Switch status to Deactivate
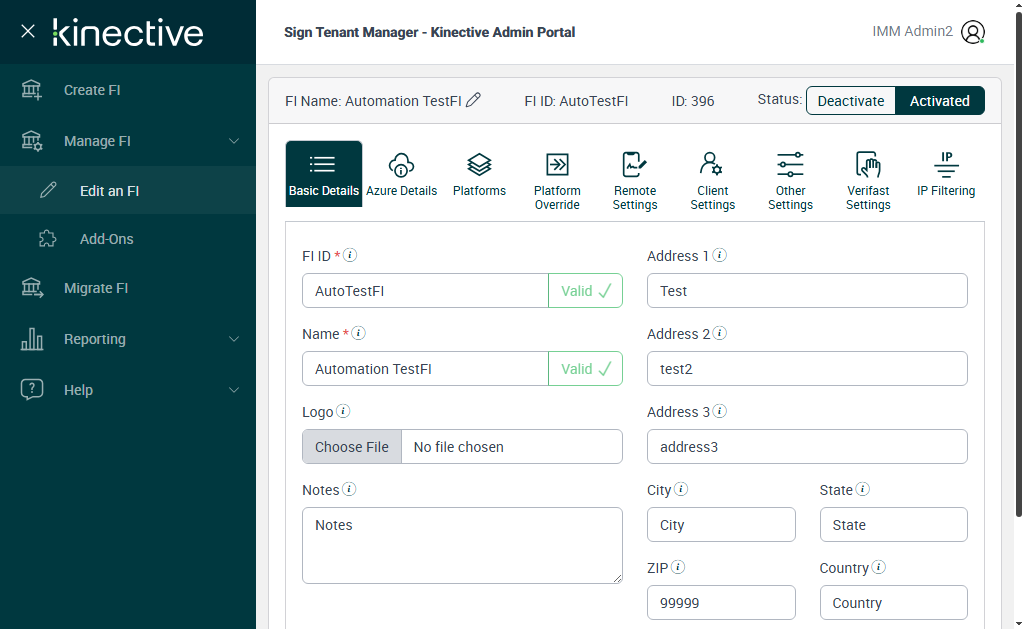 pos(851,101)
